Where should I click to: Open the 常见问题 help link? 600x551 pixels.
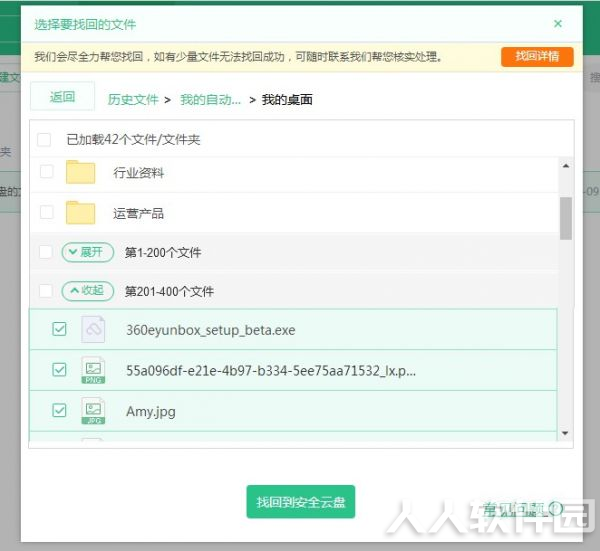click(522, 509)
